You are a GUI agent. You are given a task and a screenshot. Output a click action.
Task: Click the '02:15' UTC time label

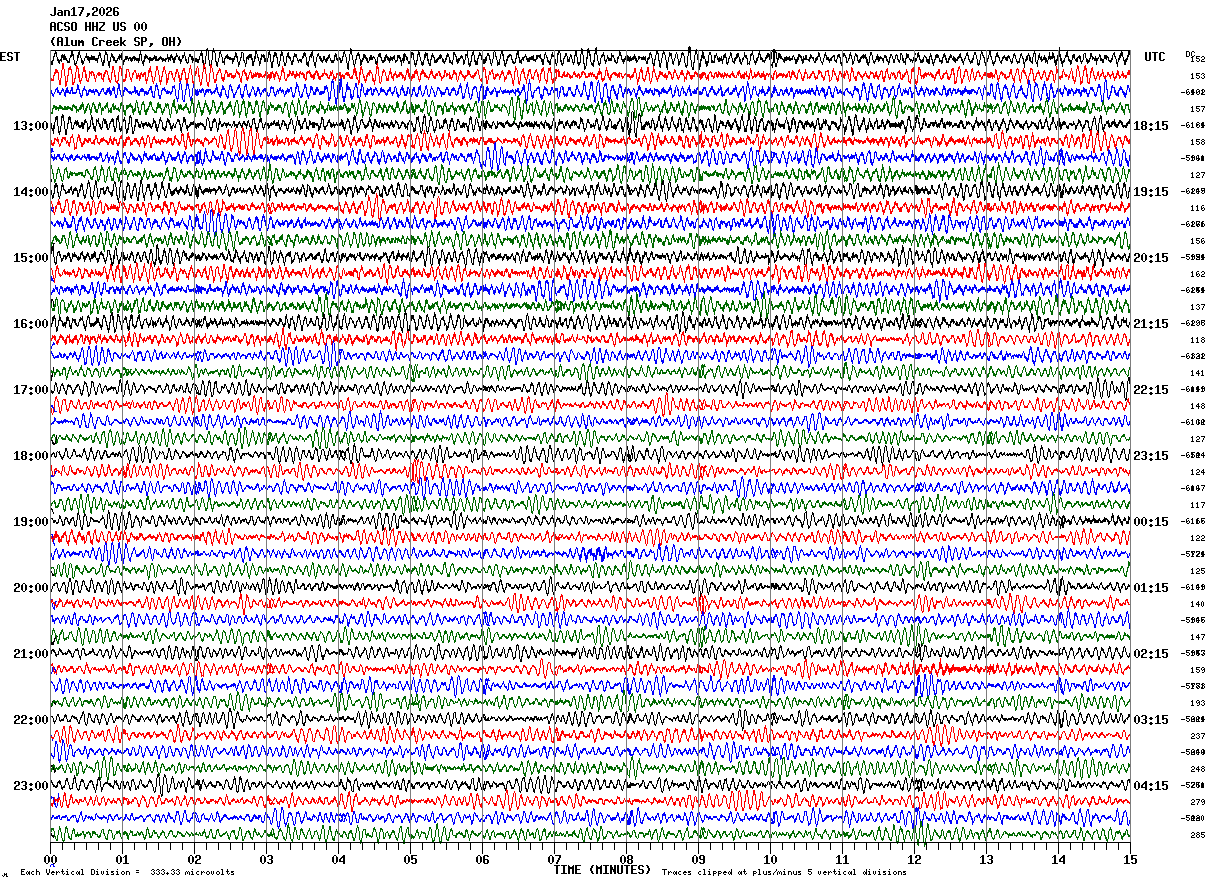[1151, 654]
